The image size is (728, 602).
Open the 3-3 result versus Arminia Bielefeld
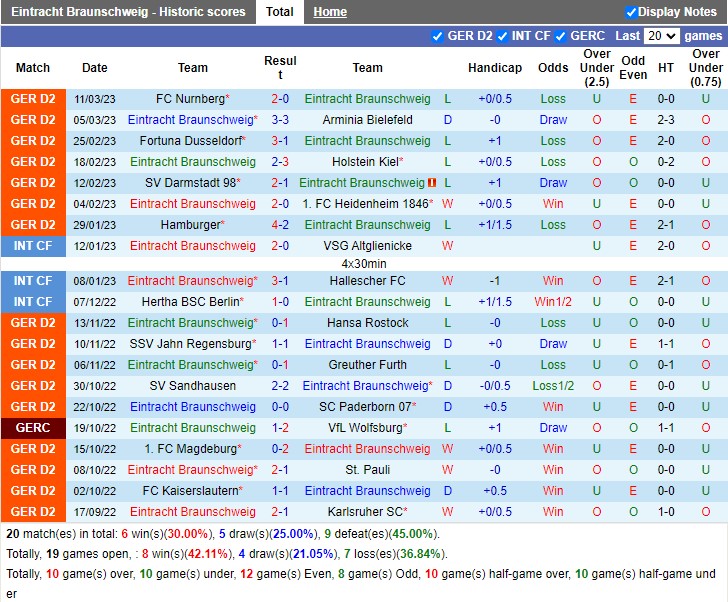point(280,120)
